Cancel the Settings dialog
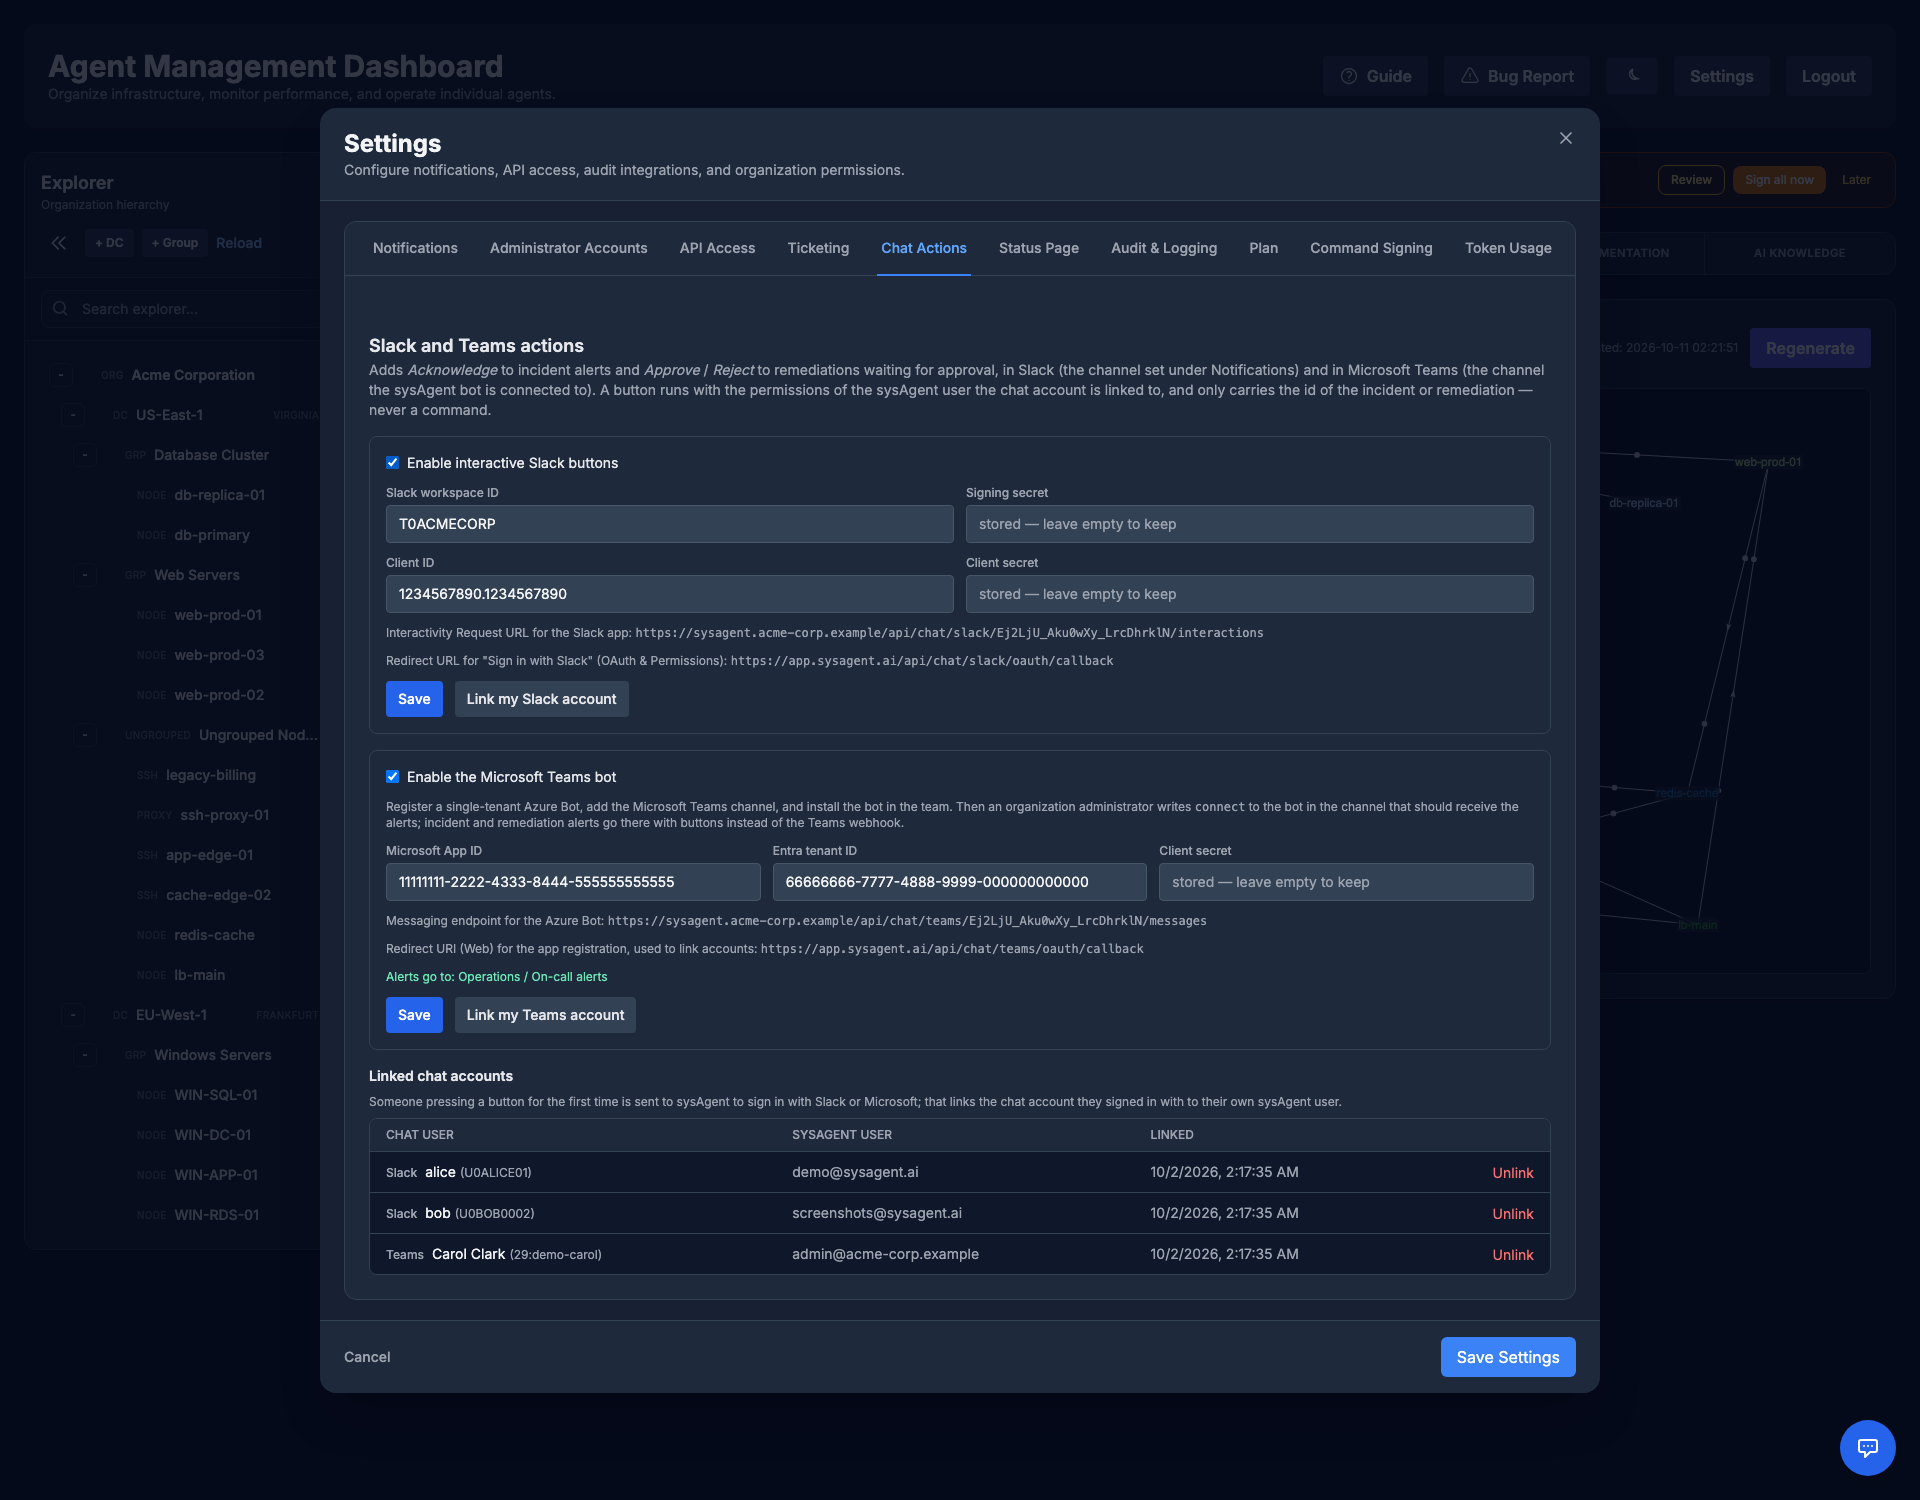 point(367,1357)
